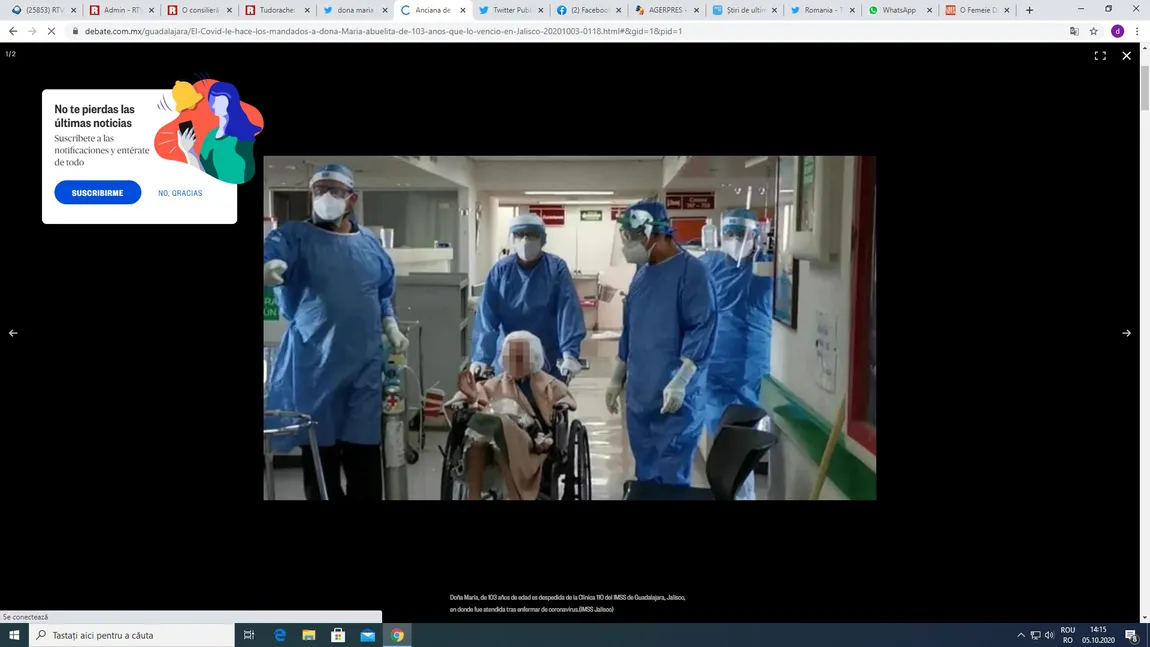Screen dimensions: 1150x647
Task: Dismiss notifications with NO, GRACIAS
Action: pos(180,193)
